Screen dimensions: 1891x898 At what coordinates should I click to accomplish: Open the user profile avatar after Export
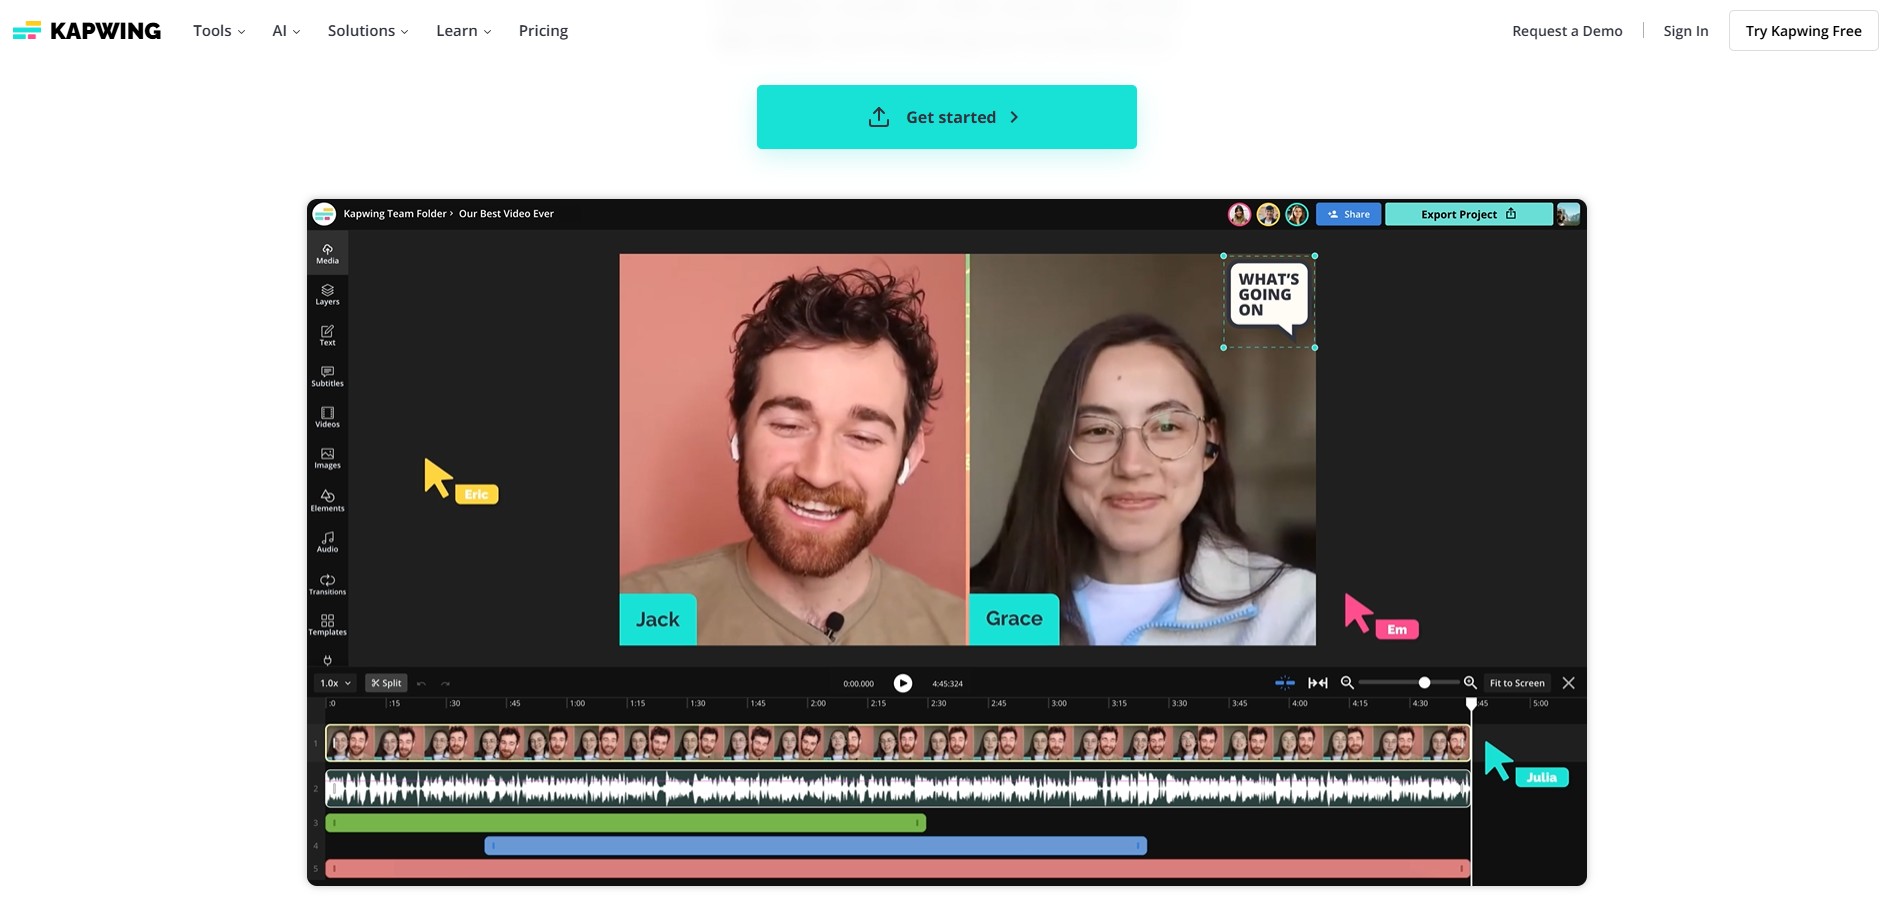1568,214
